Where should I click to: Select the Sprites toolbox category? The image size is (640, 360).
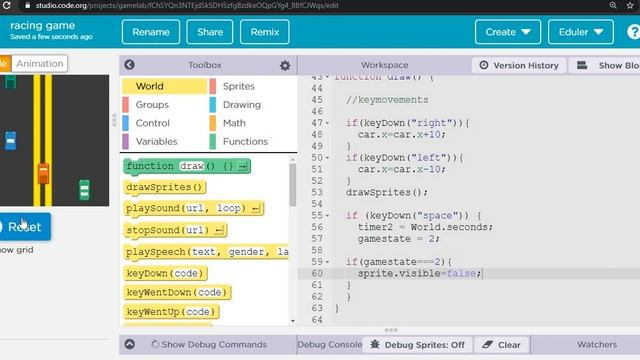pos(238,86)
